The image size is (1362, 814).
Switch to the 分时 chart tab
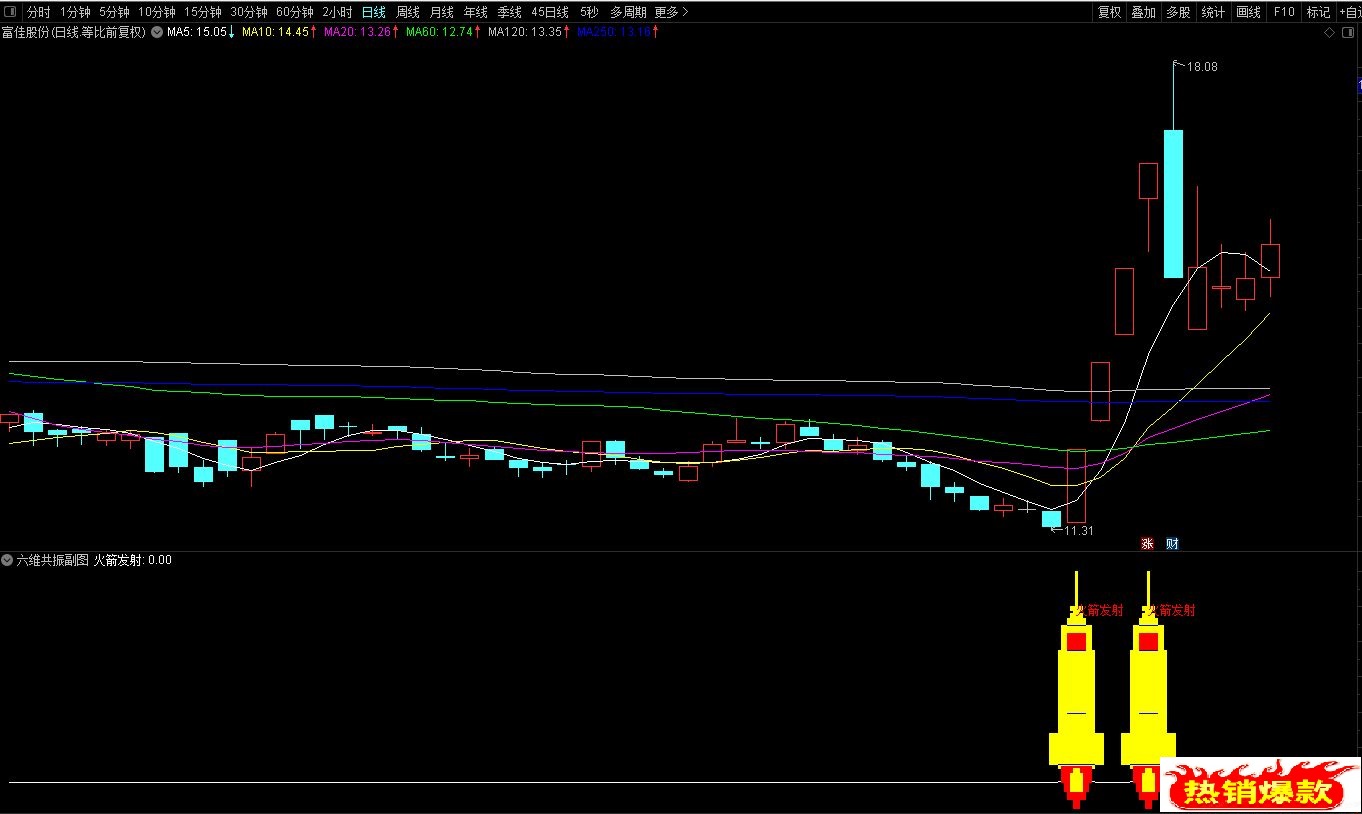click(x=38, y=12)
